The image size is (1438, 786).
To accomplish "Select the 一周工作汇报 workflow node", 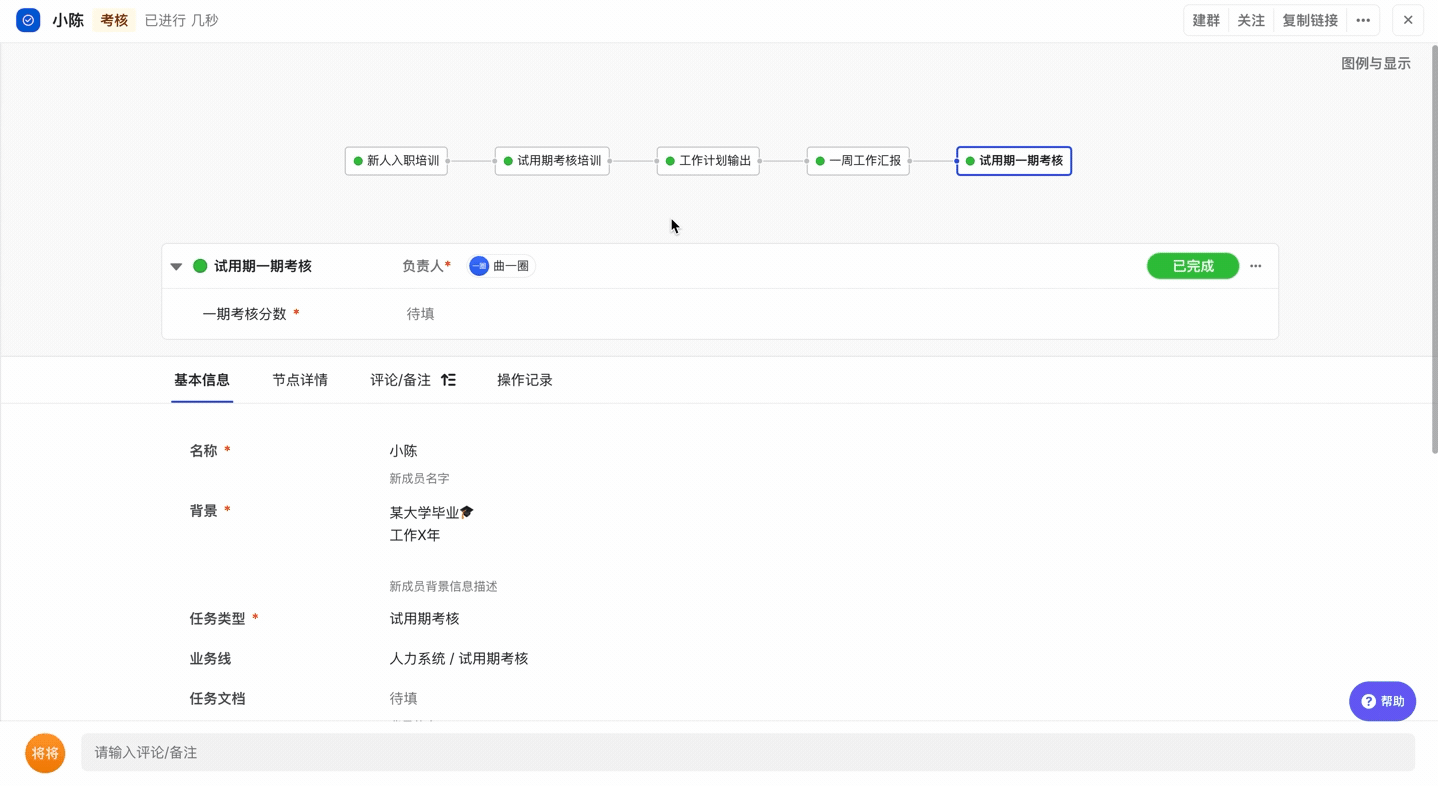I will click(858, 161).
